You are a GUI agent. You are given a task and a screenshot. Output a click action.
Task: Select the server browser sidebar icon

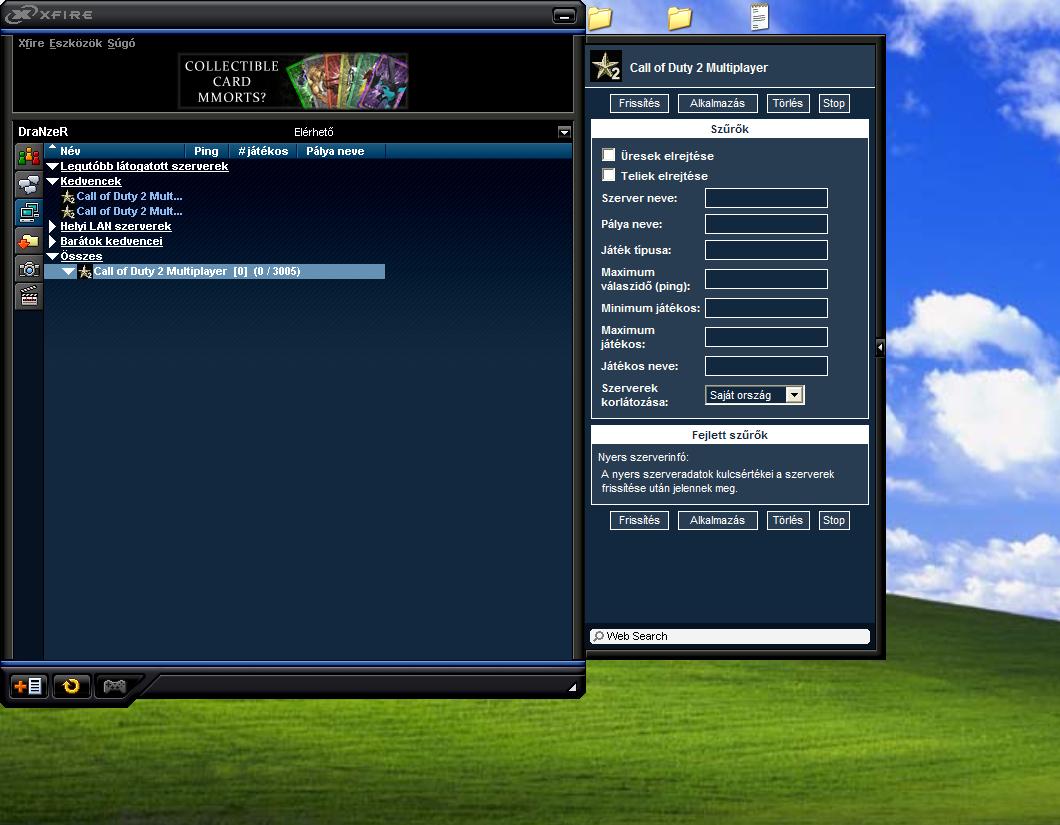(28, 212)
